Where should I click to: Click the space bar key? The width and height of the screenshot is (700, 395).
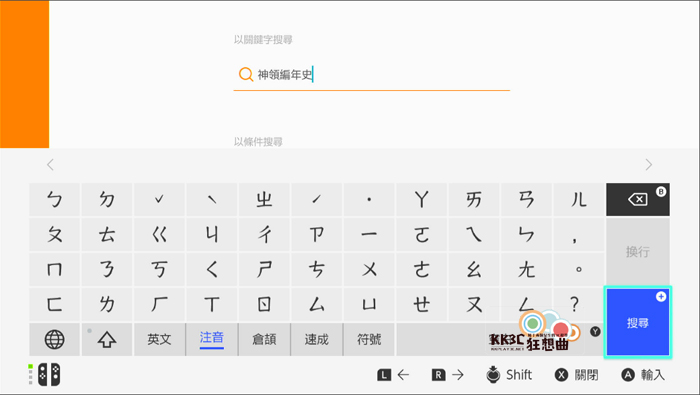(x=499, y=339)
